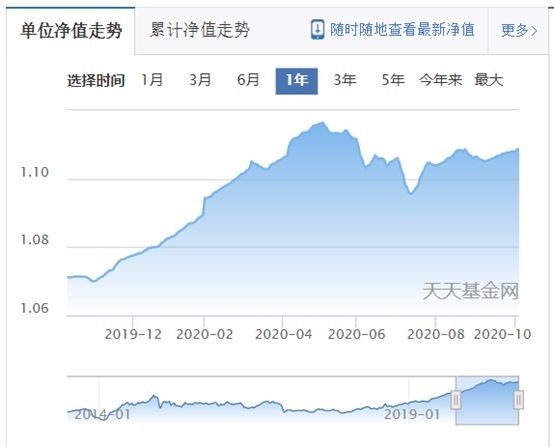
Task: Open the 累计净值走势 tab
Action: (x=200, y=30)
